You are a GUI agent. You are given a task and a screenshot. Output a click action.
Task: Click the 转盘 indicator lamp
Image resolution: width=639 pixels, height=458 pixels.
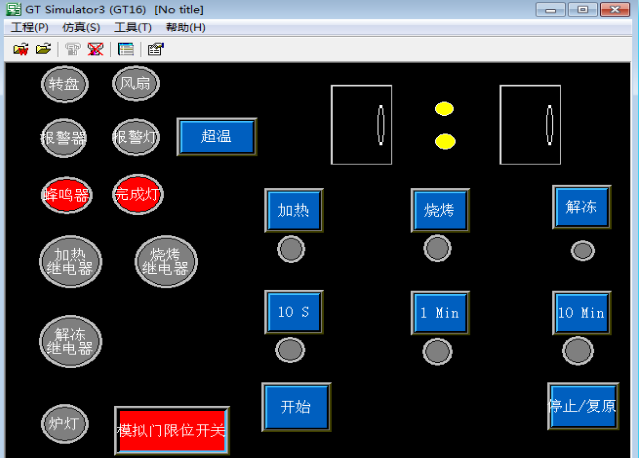65,84
